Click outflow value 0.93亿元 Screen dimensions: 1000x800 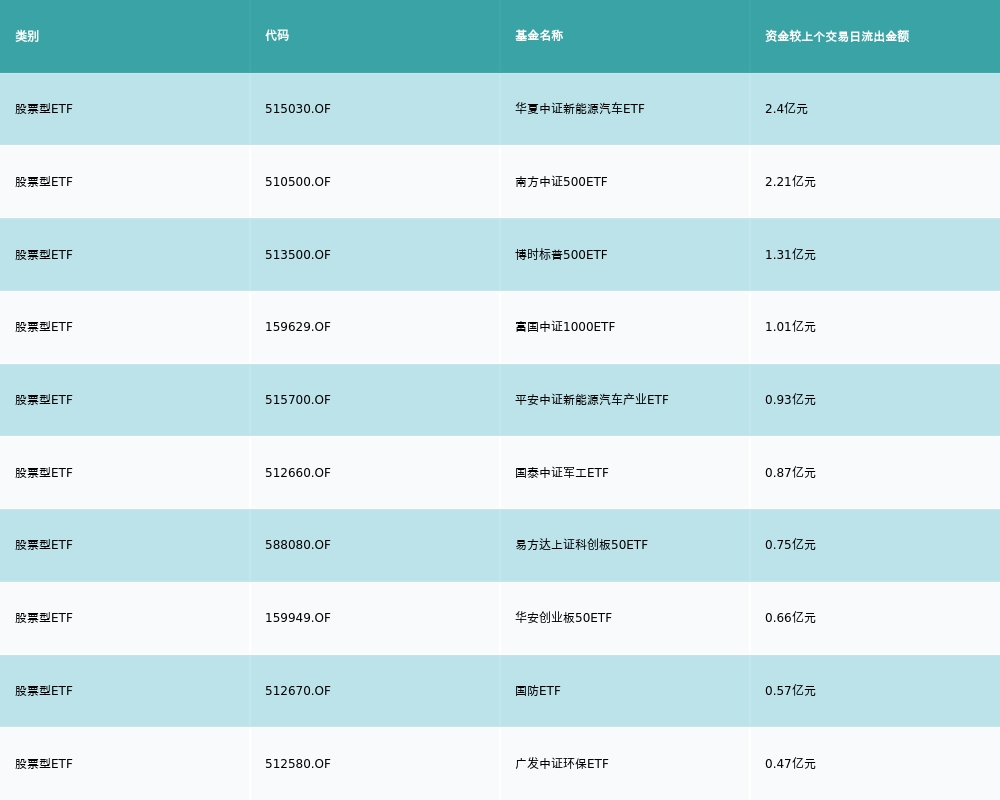pyautogui.click(x=790, y=400)
